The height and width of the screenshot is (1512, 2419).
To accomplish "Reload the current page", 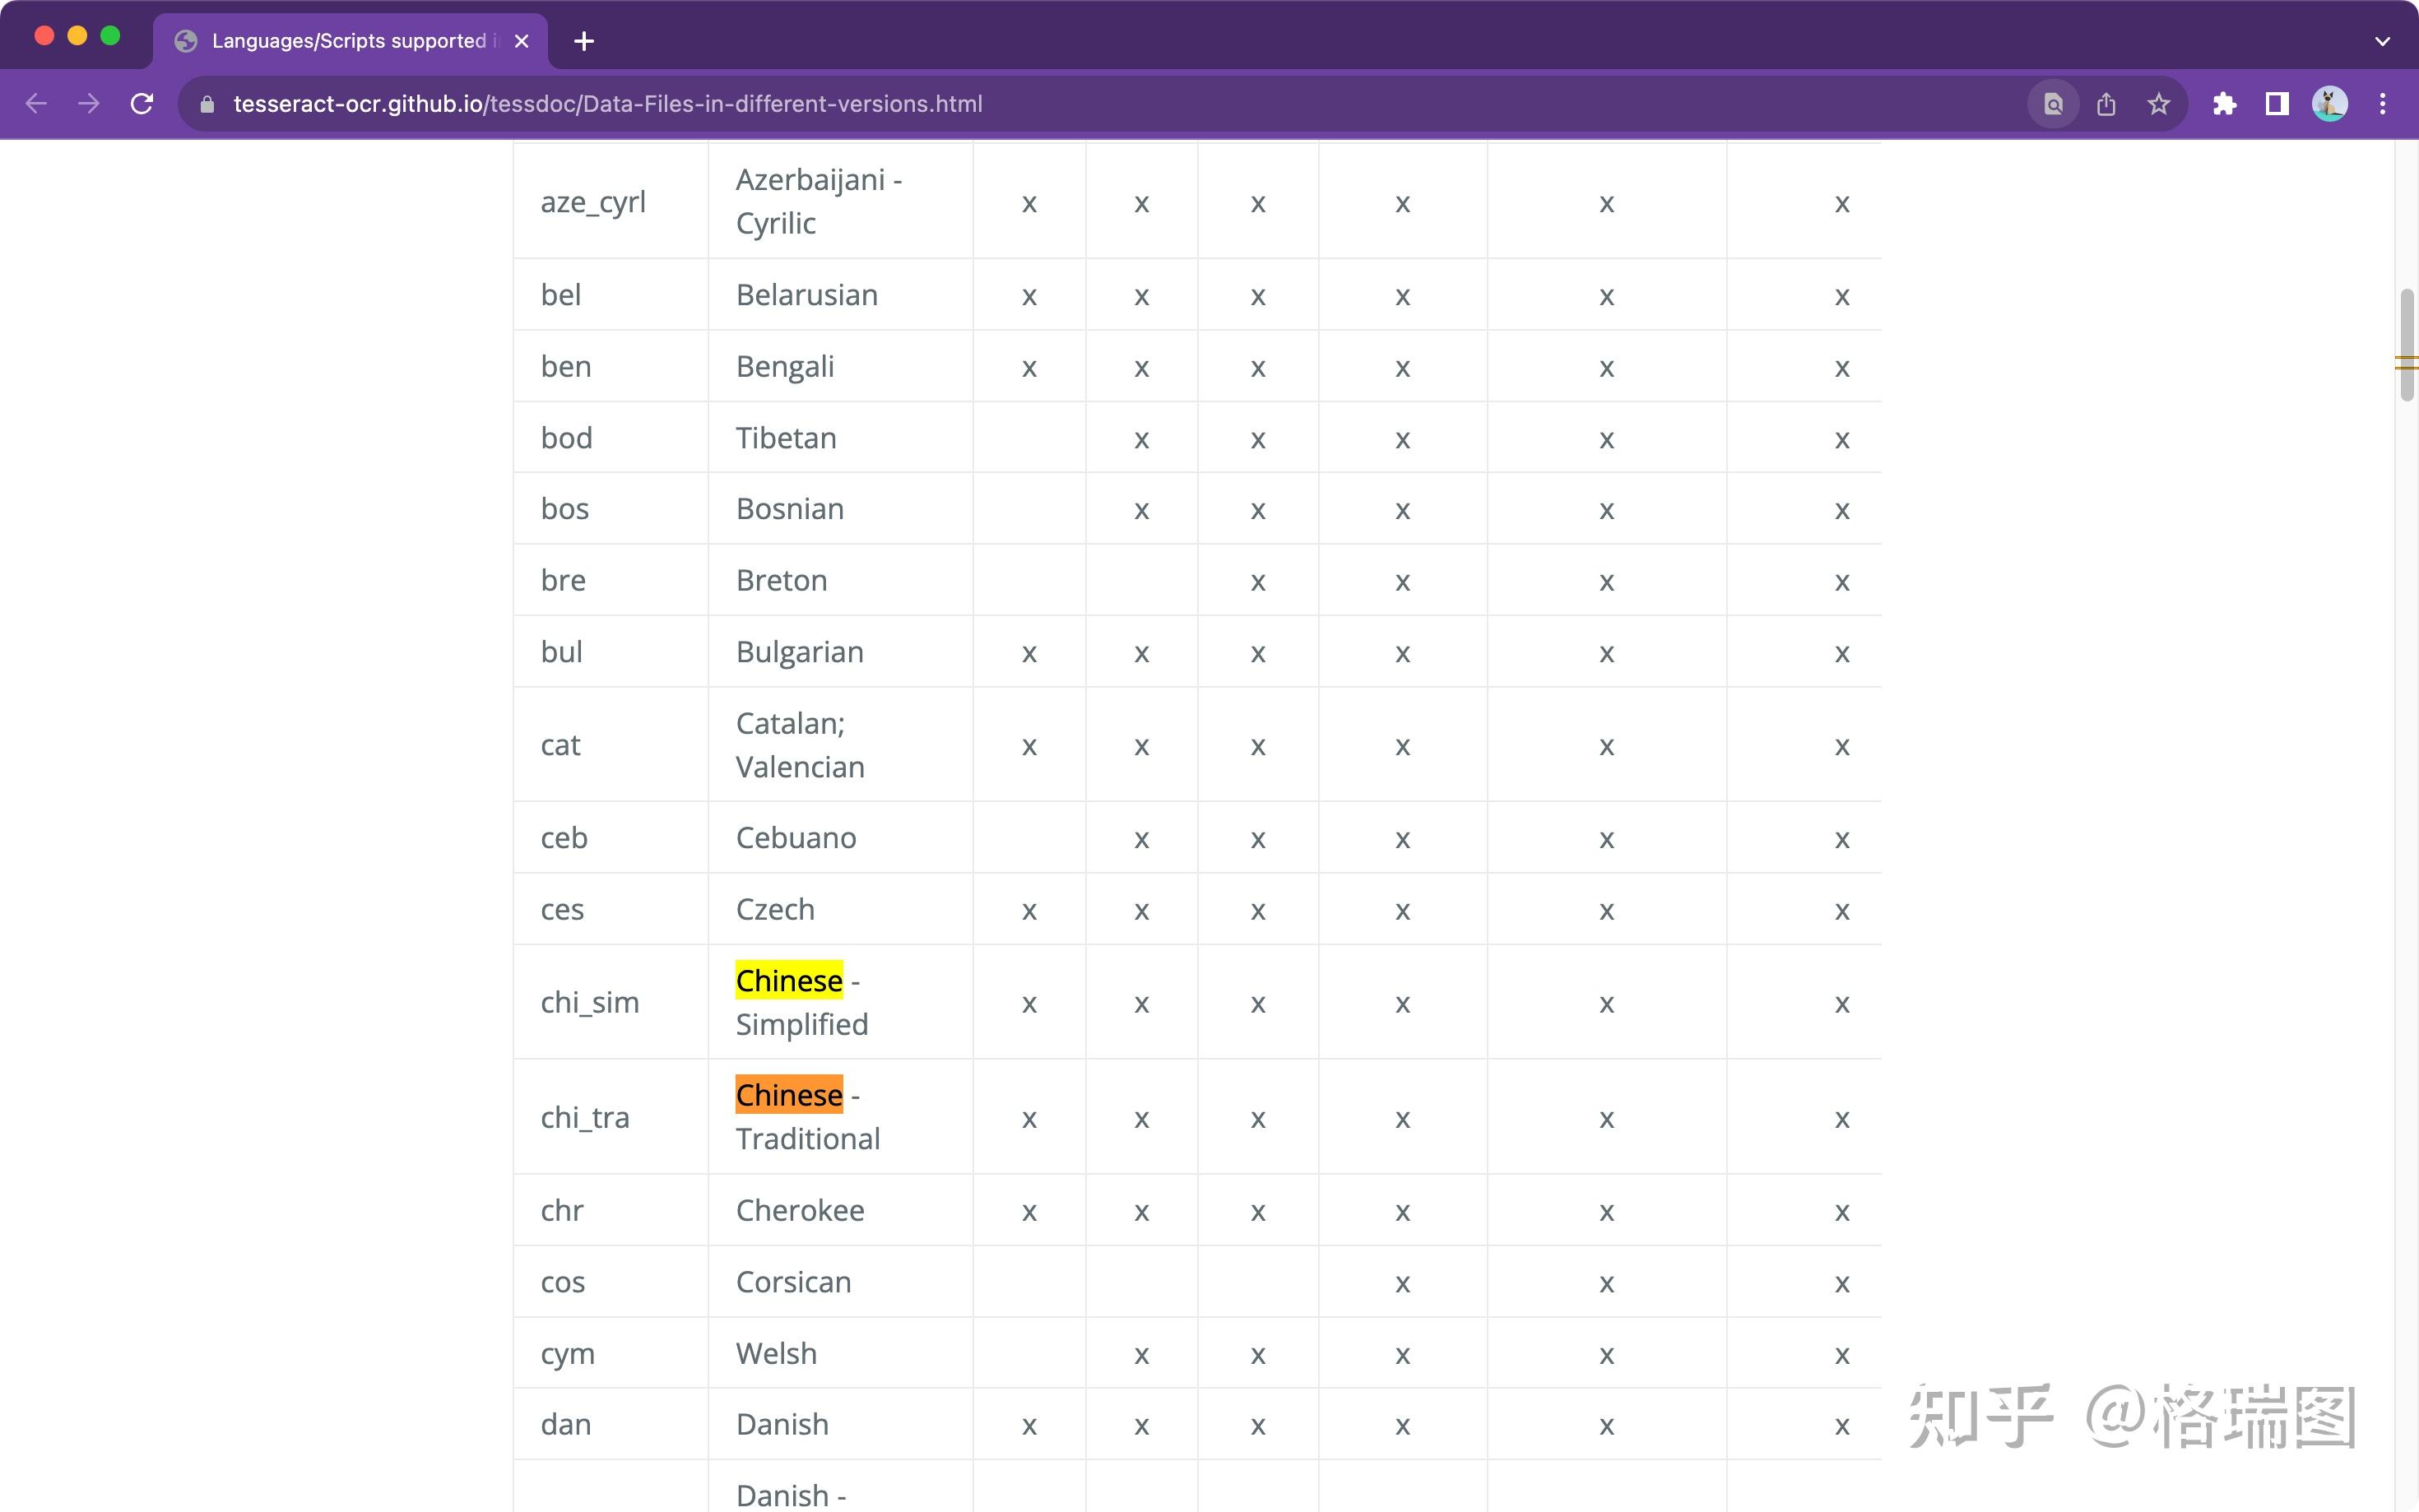I will [x=142, y=104].
